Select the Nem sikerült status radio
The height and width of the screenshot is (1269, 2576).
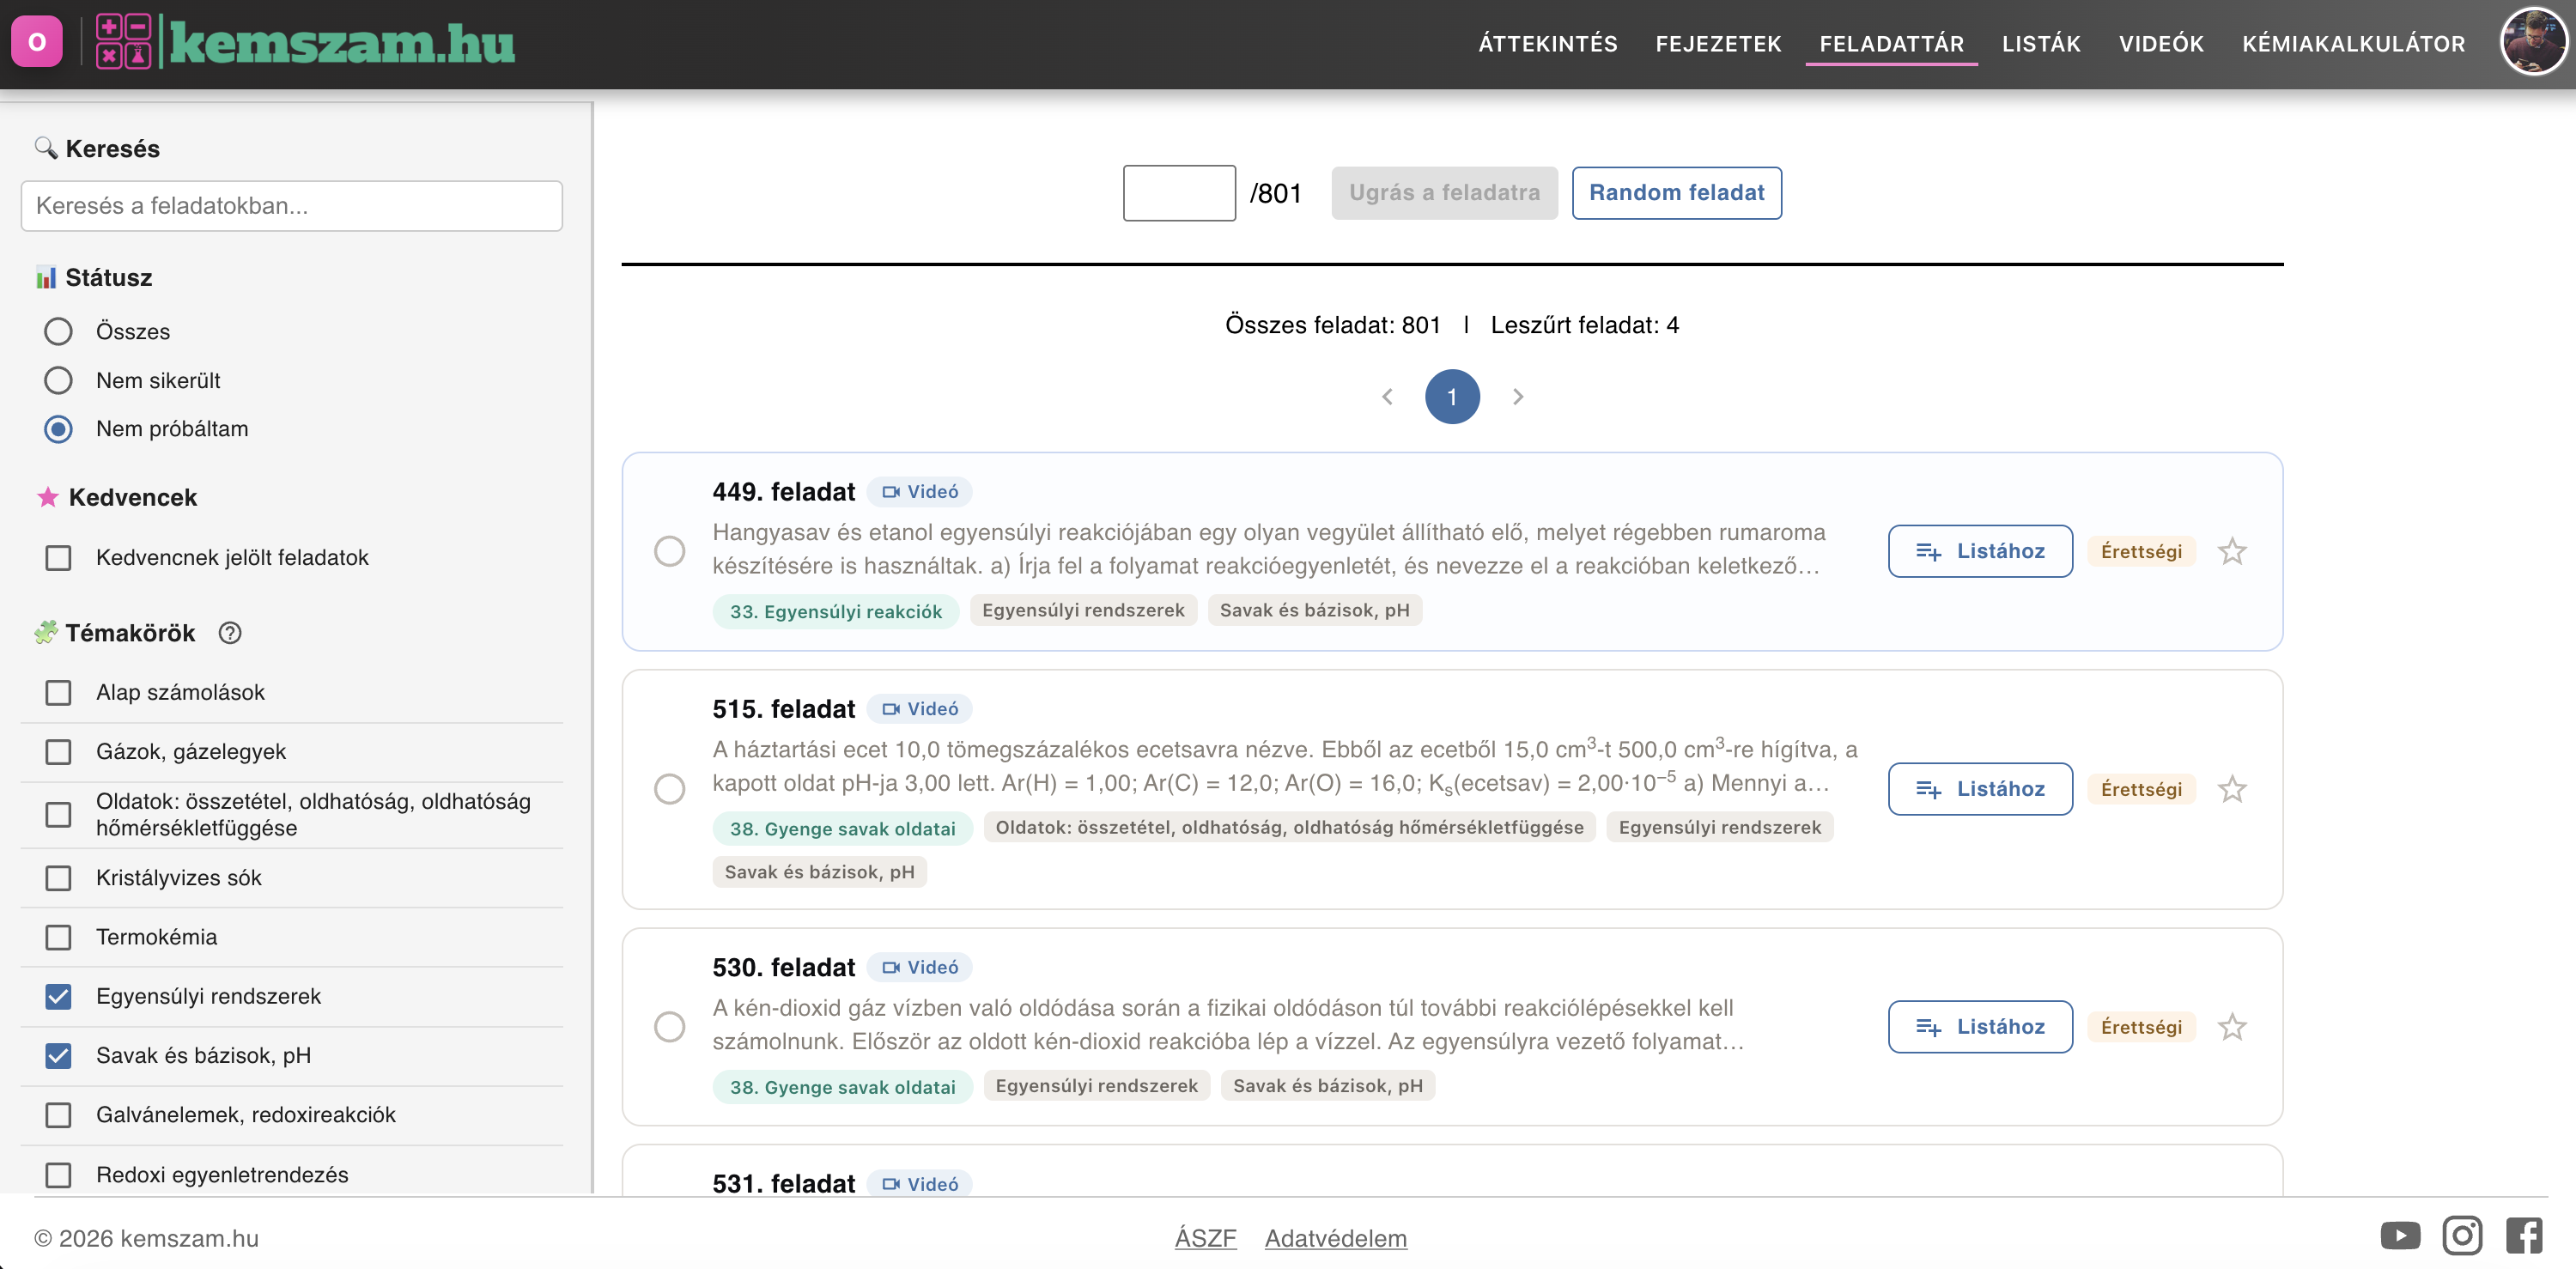pyautogui.click(x=58, y=380)
